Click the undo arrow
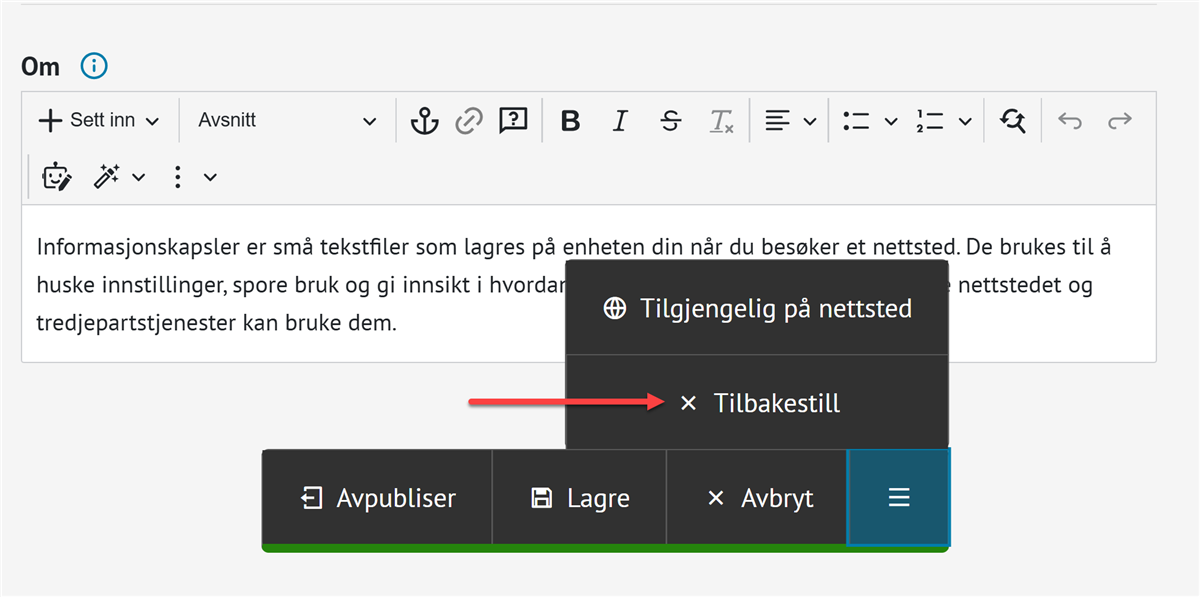 point(1070,121)
